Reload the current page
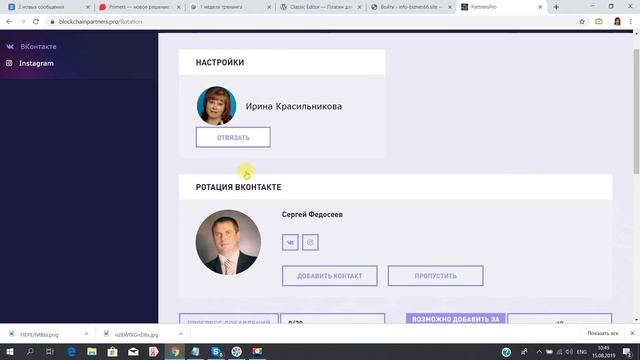 click(36, 22)
